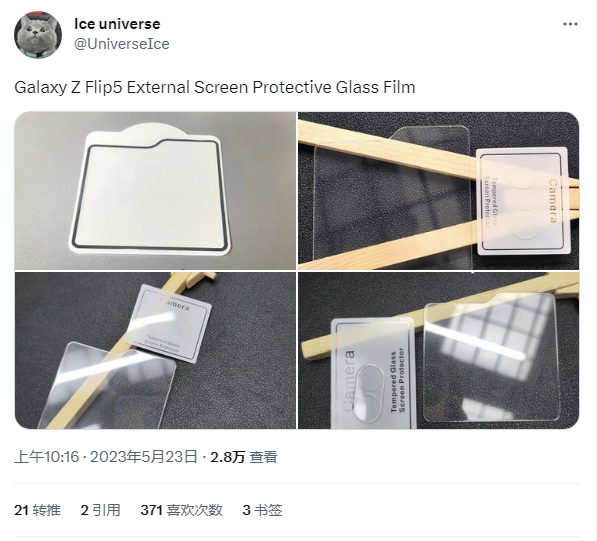This screenshot has width=597, height=541.
Task: Click the number 21 before 转推
Action: (21, 510)
